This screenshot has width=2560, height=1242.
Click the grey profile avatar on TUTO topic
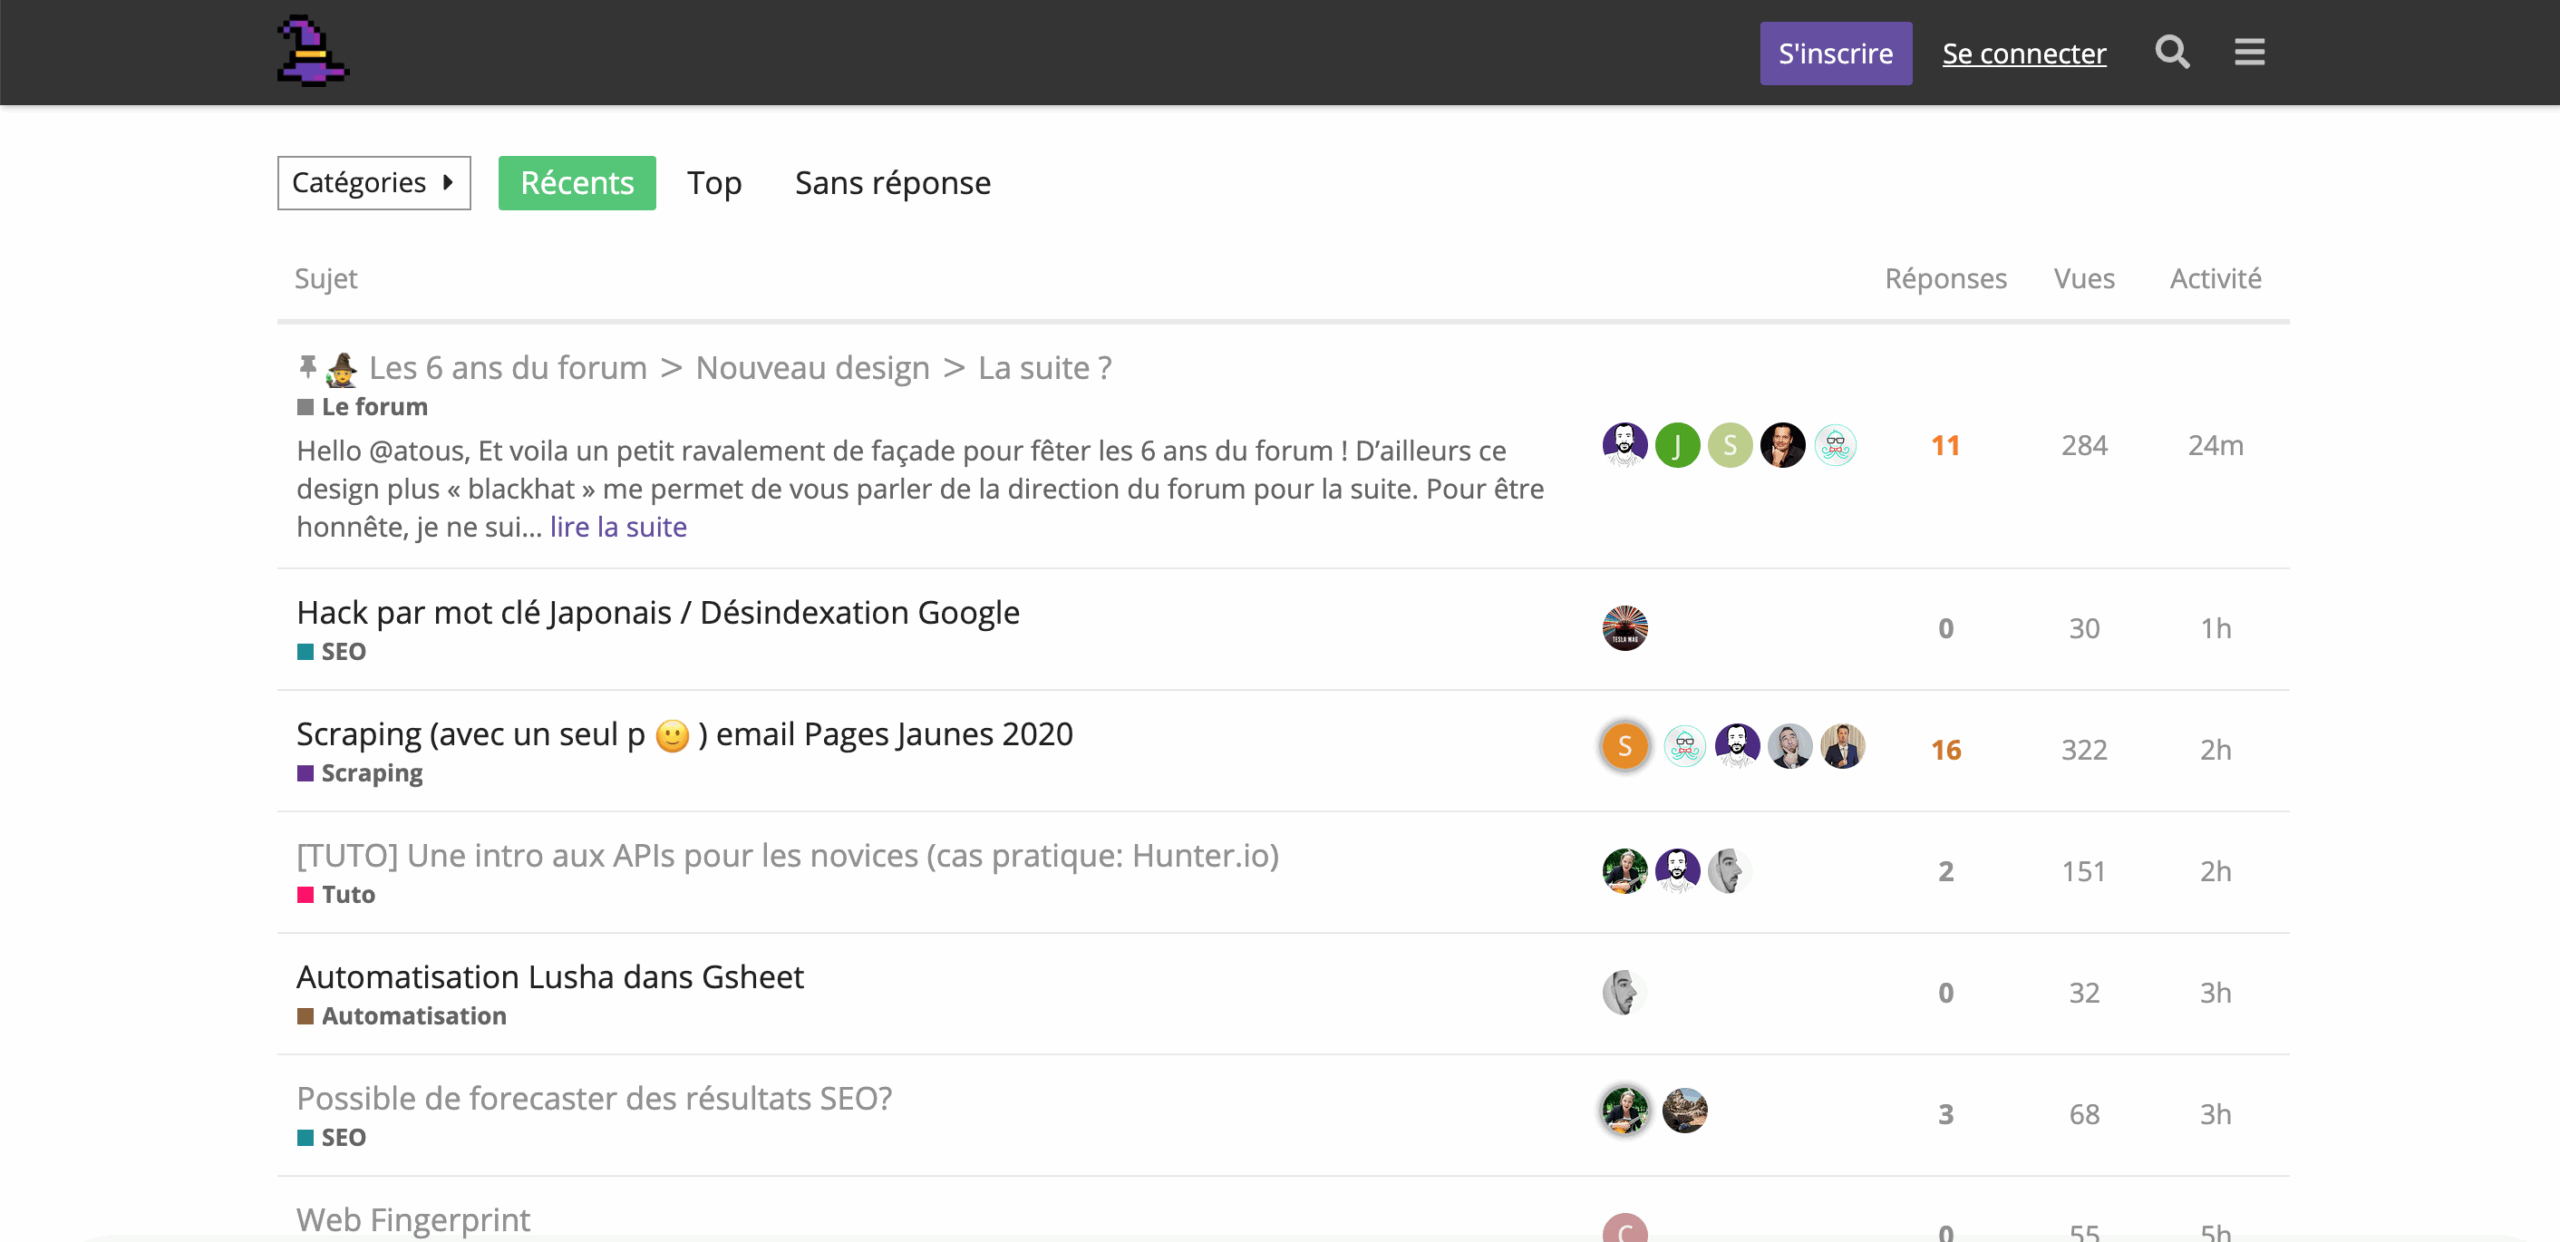pos(1730,871)
